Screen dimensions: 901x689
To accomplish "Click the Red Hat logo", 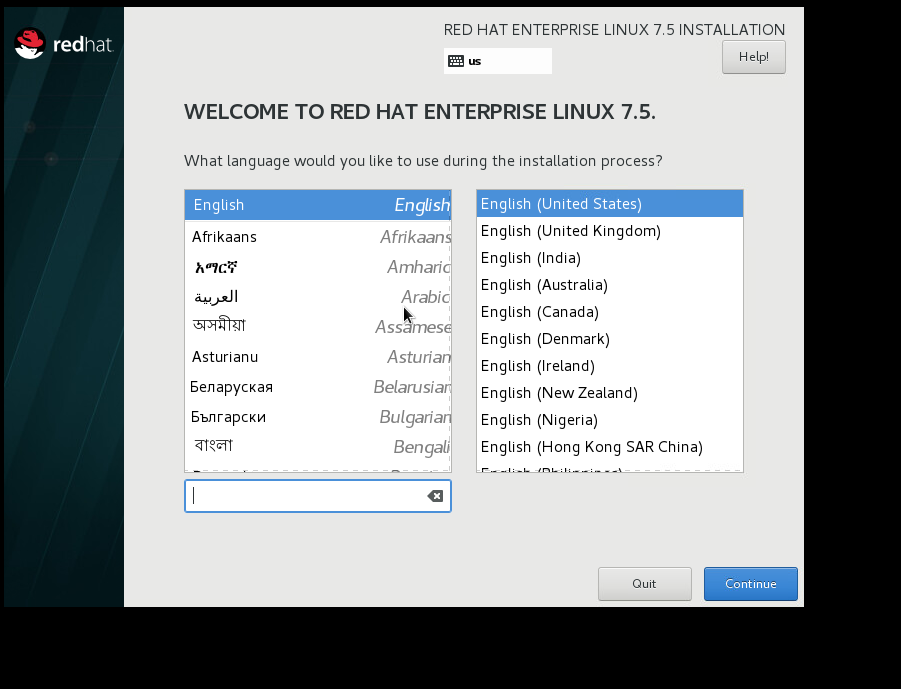I will pyautogui.click(x=64, y=44).
